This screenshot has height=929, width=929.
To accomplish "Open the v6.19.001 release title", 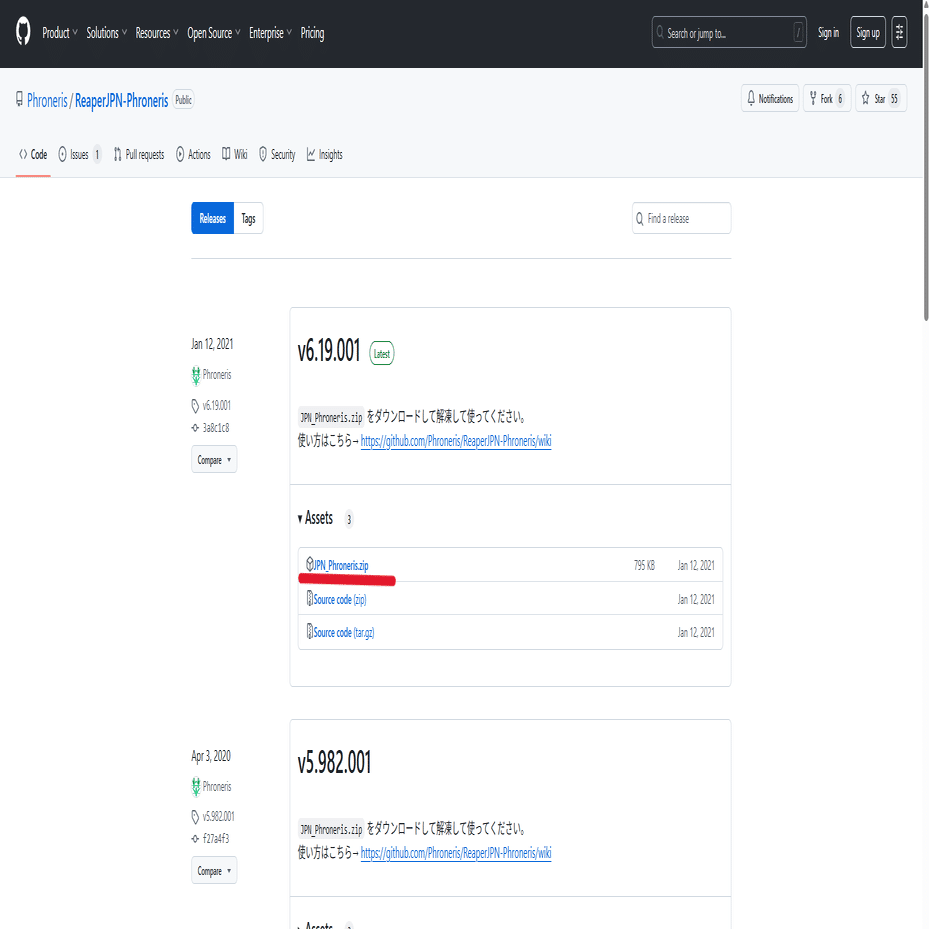I will 329,350.
